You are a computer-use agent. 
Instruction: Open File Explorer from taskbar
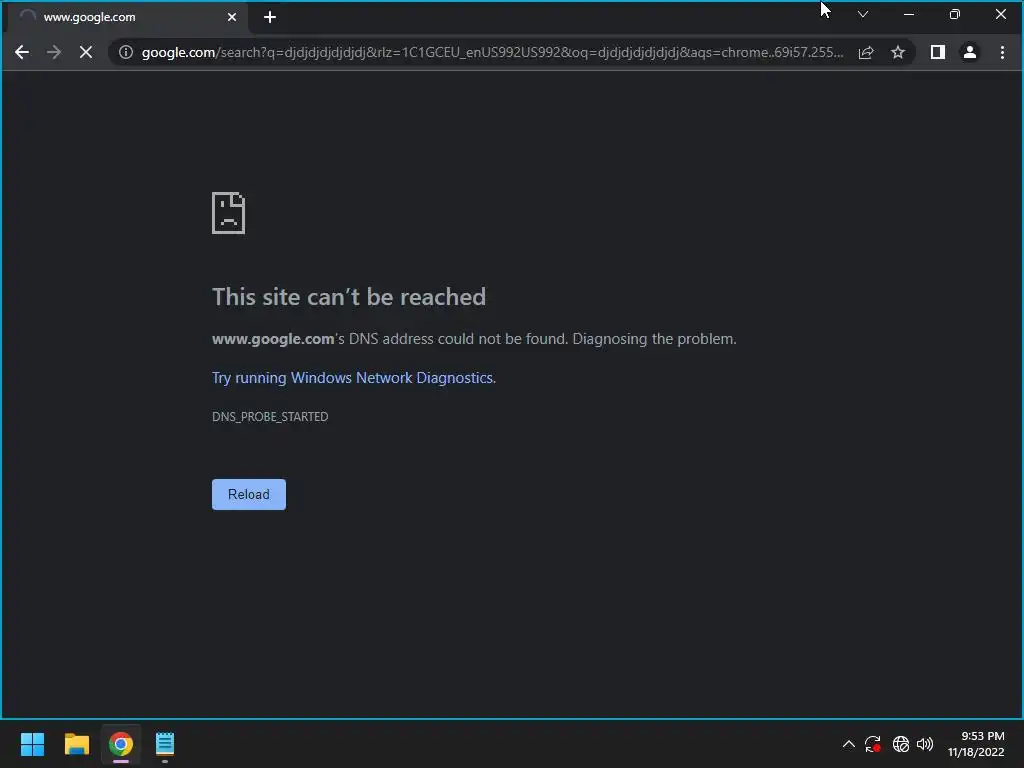(x=76, y=744)
